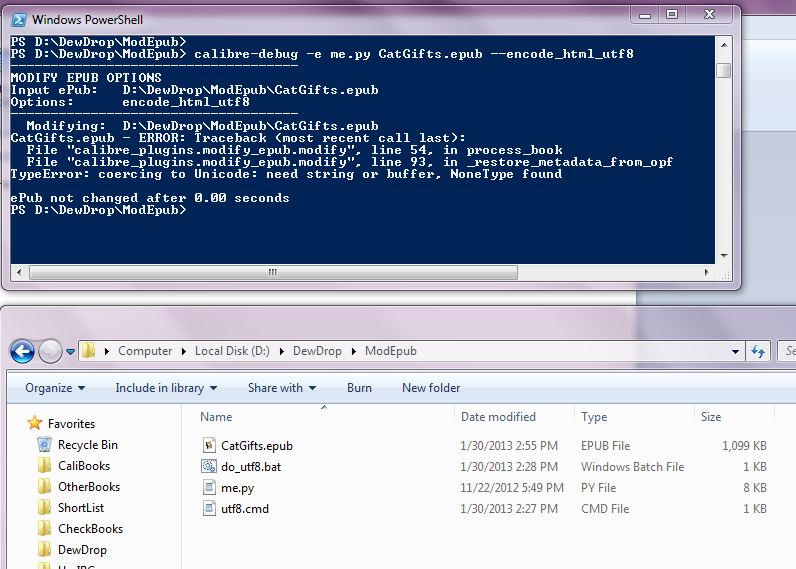This screenshot has width=796, height=569.
Task: Open address bar history dropdown
Action: [x=735, y=351]
